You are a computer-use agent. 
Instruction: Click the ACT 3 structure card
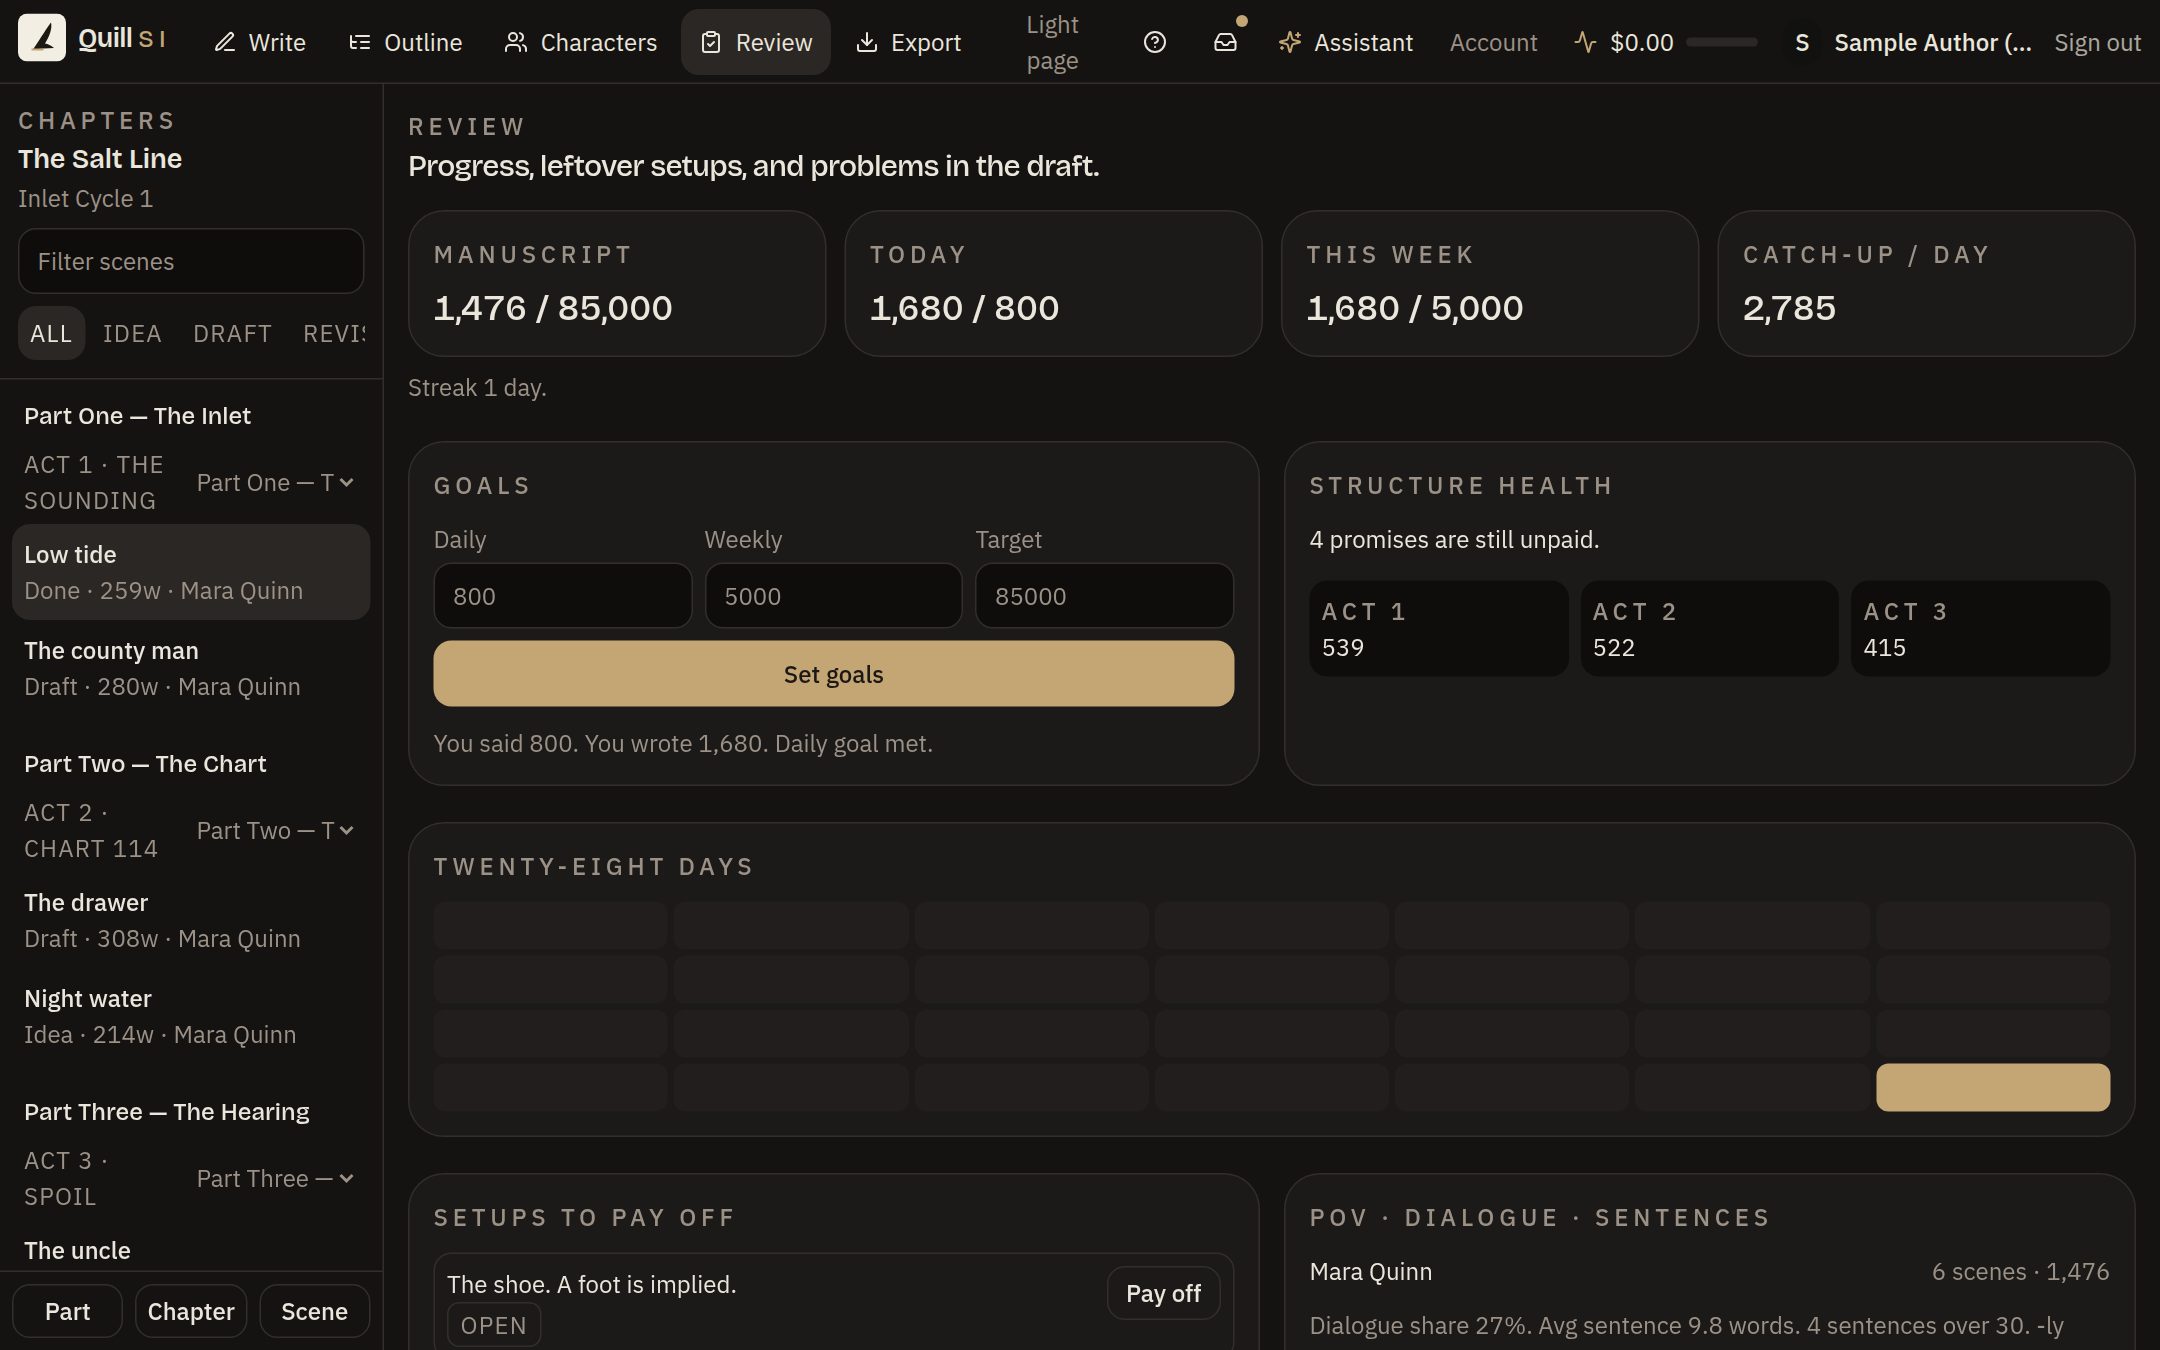(x=1980, y=629)
